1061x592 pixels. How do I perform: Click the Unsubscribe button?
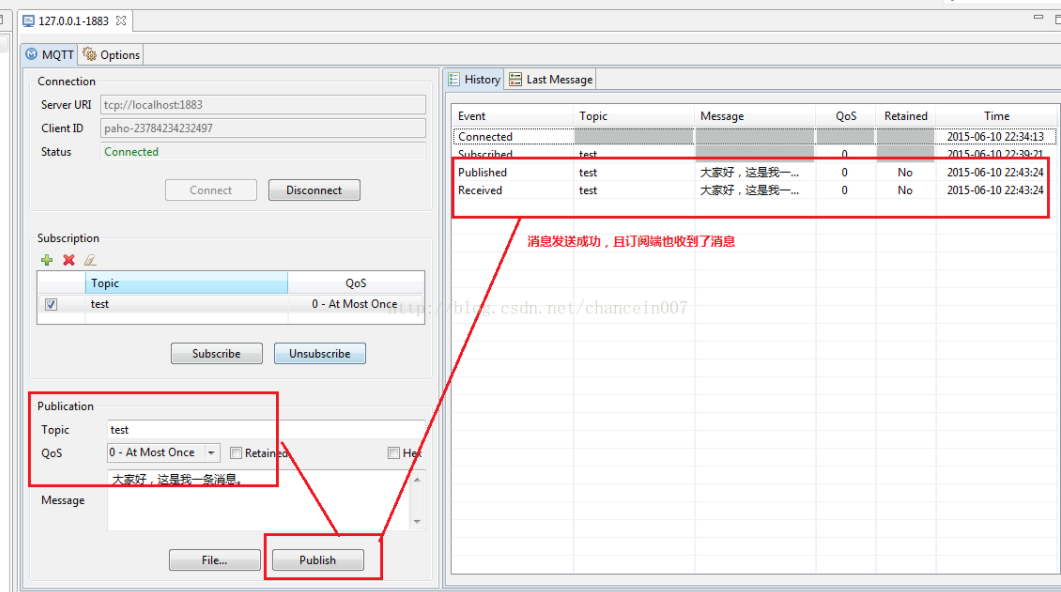tap(320, 353)
